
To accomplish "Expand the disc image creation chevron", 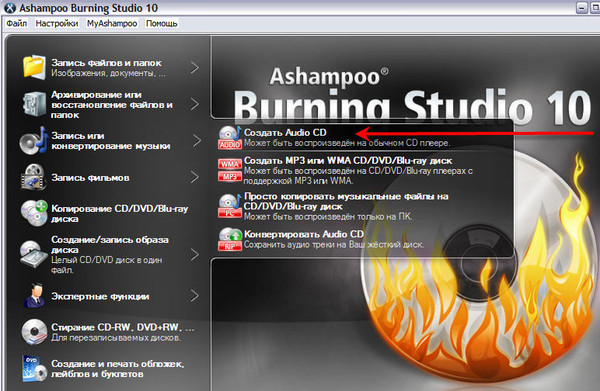I will coord(195,254).
